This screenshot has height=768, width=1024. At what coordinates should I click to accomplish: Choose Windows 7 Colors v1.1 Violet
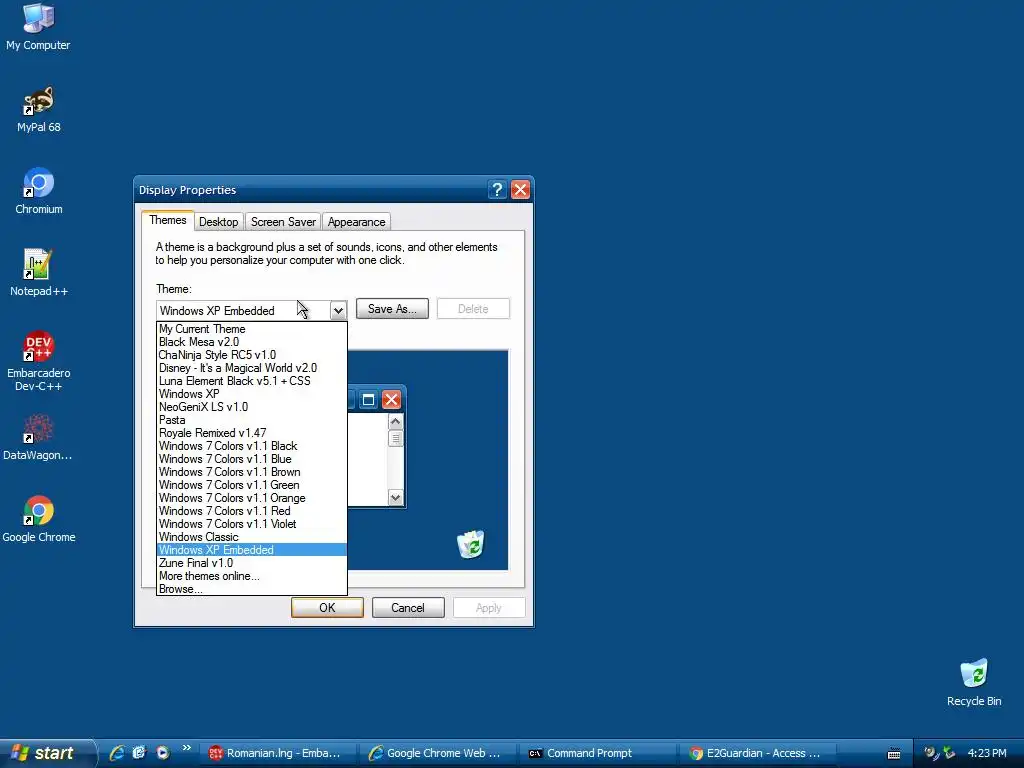coord(251,524)
